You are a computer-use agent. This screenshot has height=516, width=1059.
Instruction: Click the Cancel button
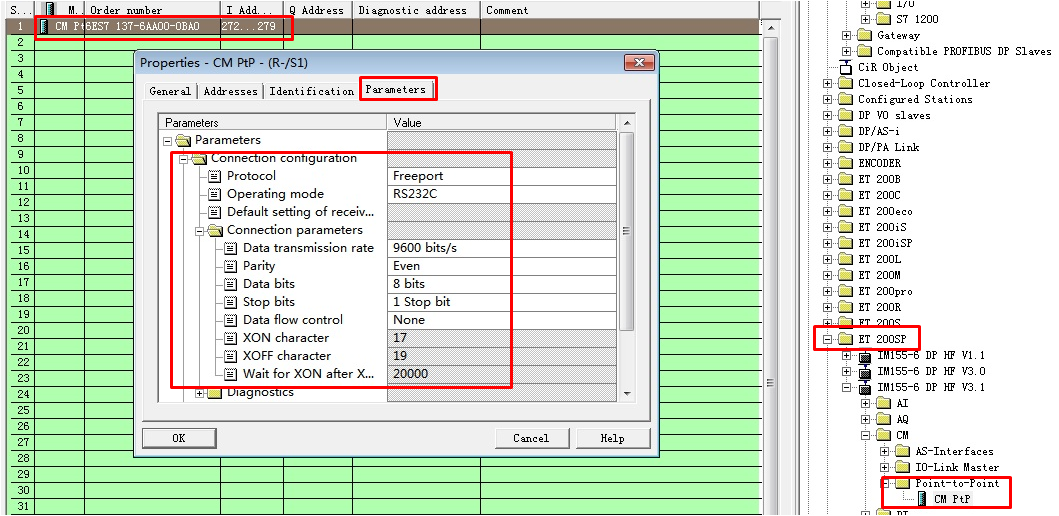click(531, 438)
